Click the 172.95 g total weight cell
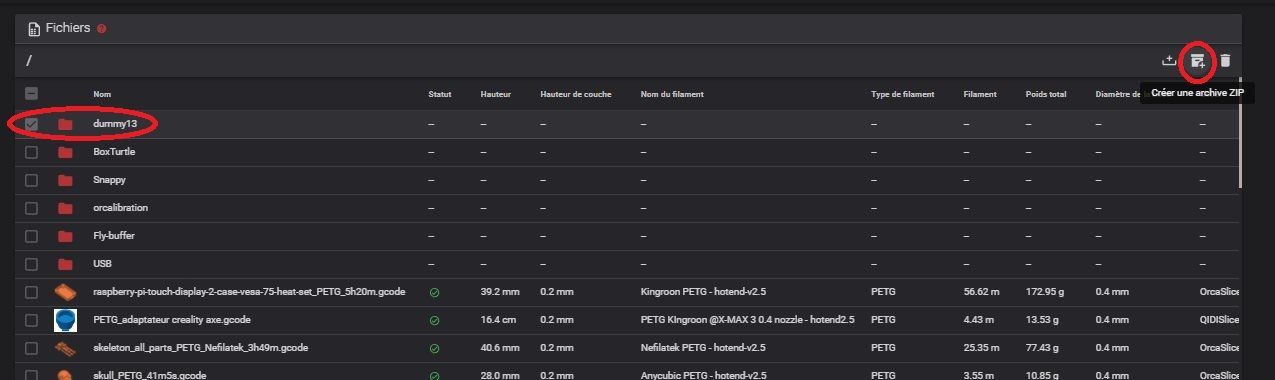1275x380 pixels. point(1044,292)
